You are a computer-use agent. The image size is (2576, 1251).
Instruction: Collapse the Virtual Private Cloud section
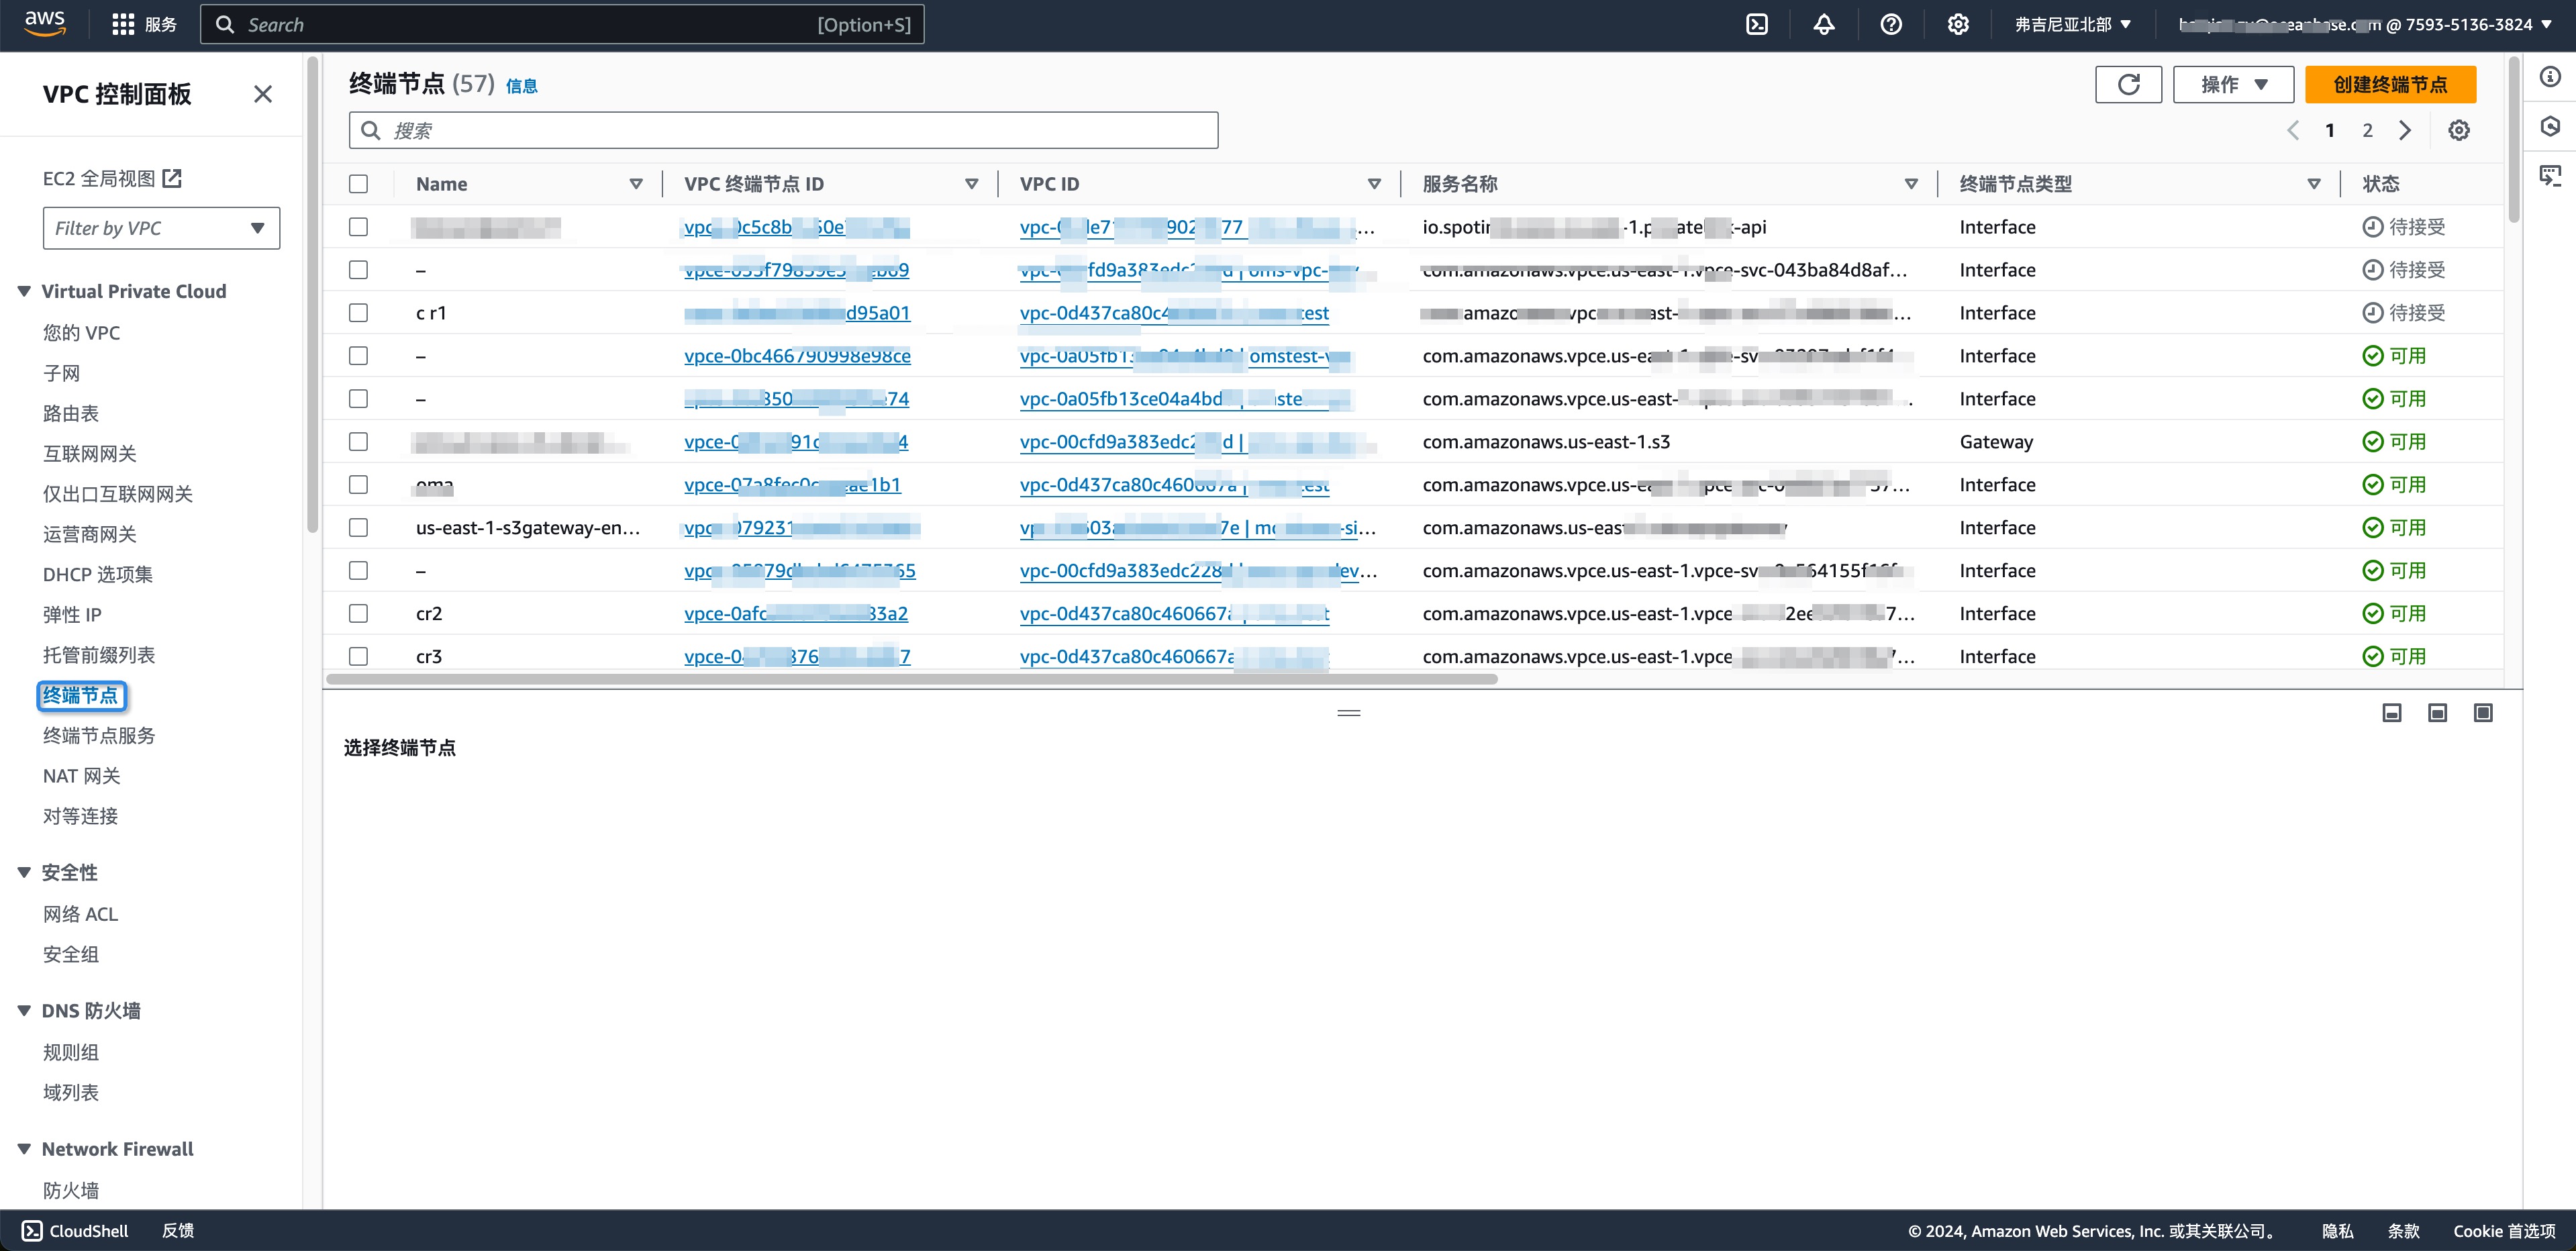pos(24,291)
